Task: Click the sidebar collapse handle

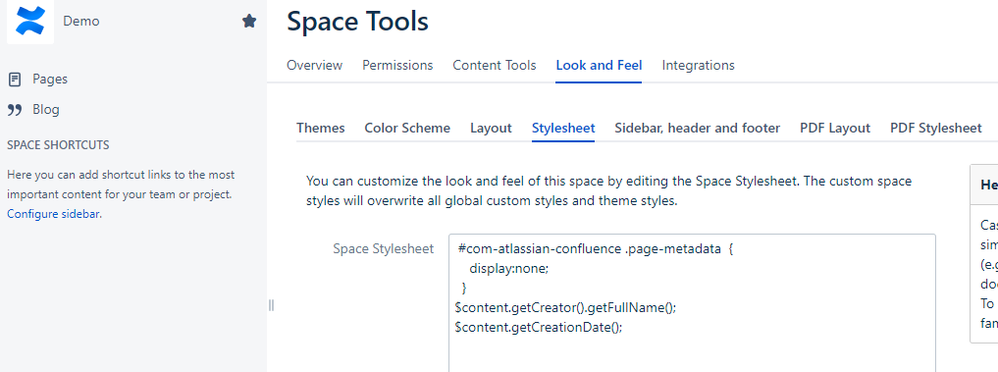Action: [271, 305]
